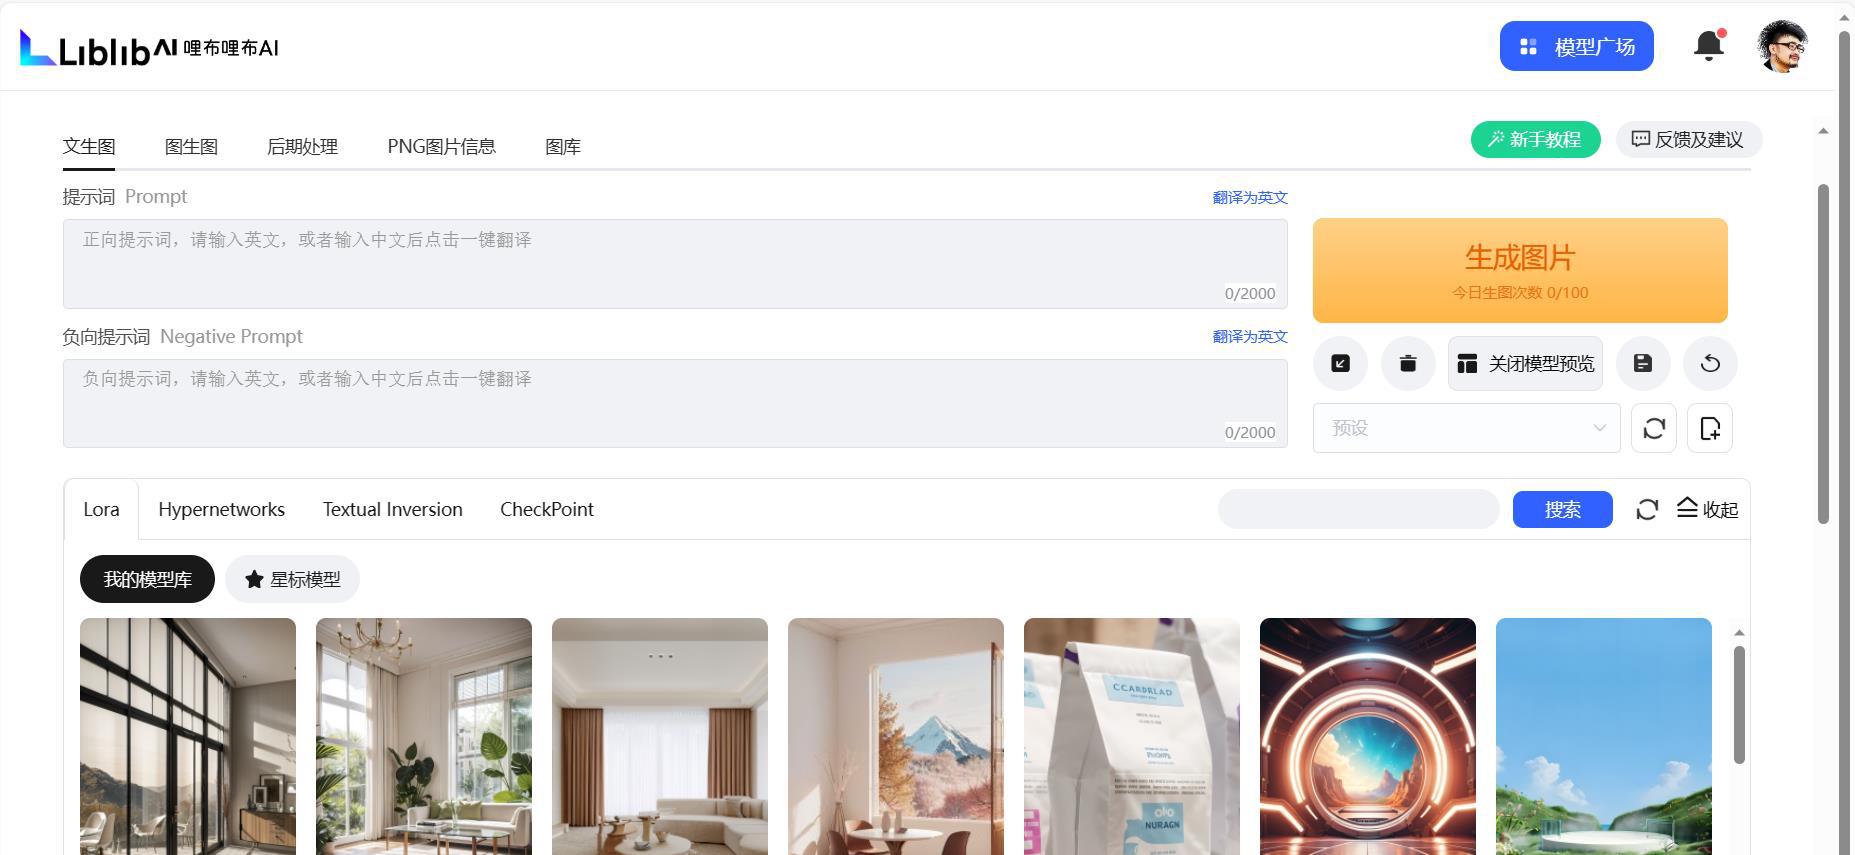1855x855 pixels.
Task: Select the 星标模型 starred models filter
Action: (292, 580)
